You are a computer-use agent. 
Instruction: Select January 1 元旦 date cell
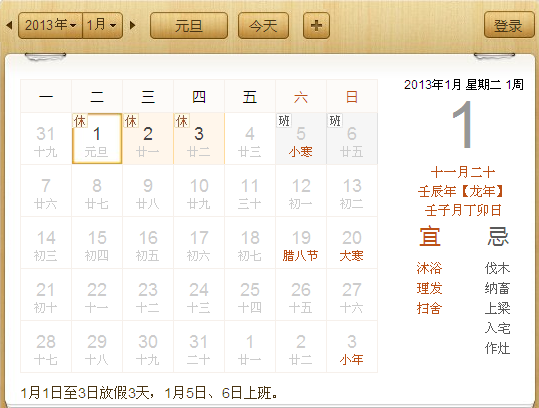click(97, 139)
